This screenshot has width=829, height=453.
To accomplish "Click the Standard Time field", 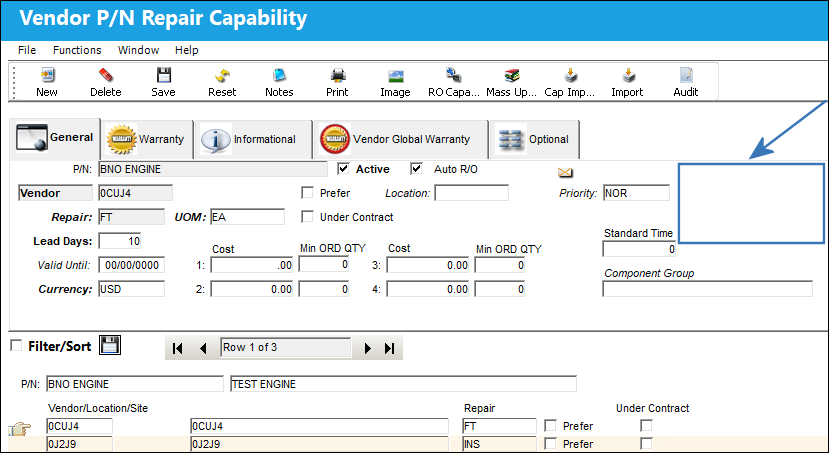I will tap(639, 249).
